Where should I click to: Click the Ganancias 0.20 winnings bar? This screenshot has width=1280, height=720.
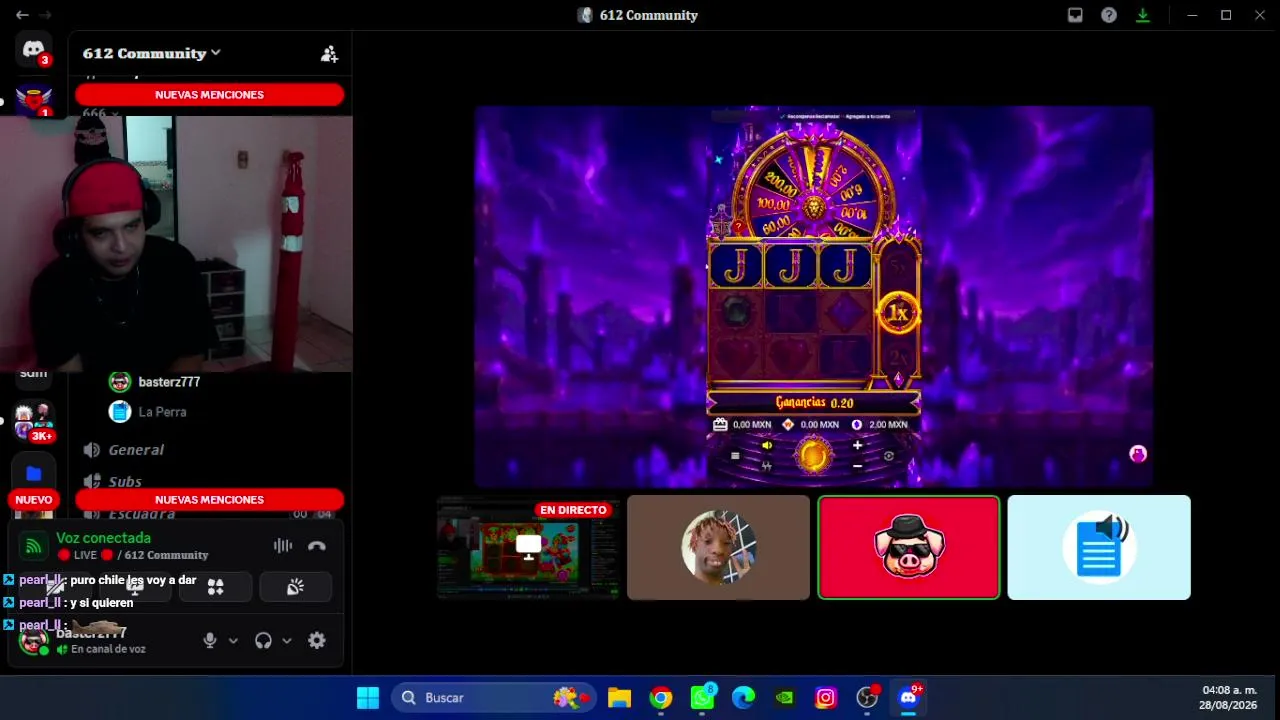(x=814, y=403)
